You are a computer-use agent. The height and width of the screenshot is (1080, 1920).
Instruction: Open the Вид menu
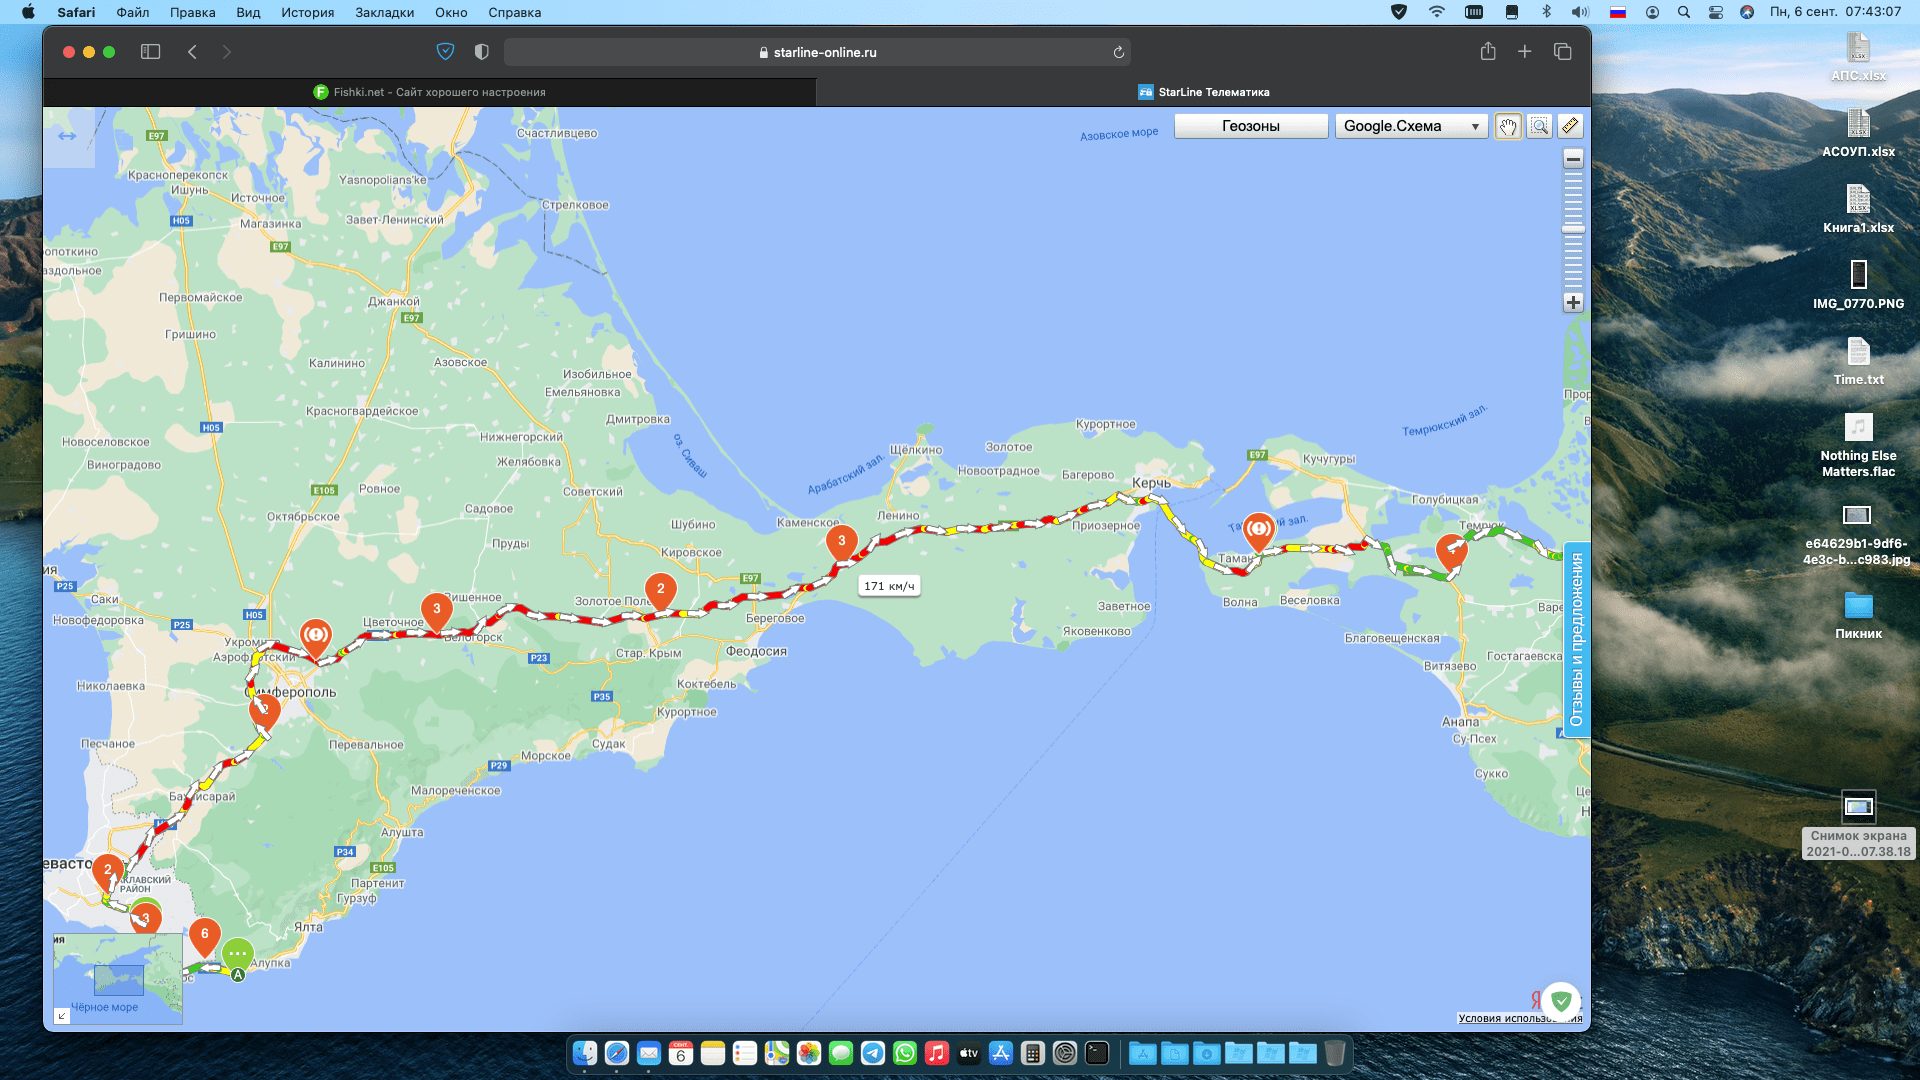tap(248, 12)
